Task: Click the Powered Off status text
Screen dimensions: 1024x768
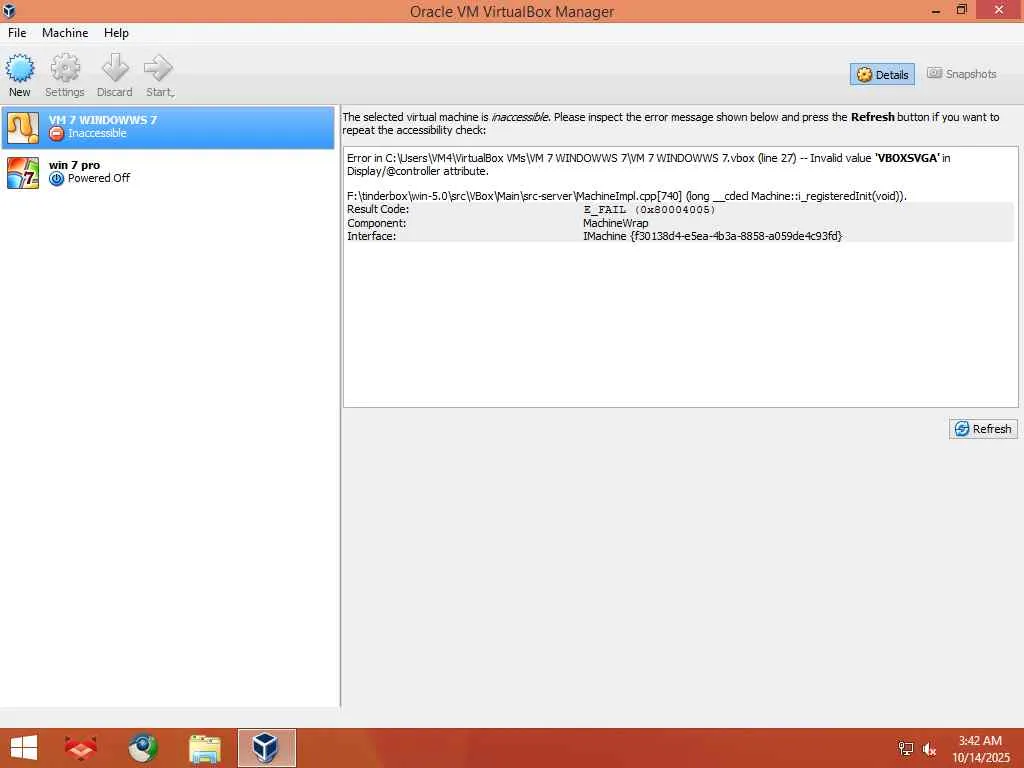Action: tap(99, 178)
